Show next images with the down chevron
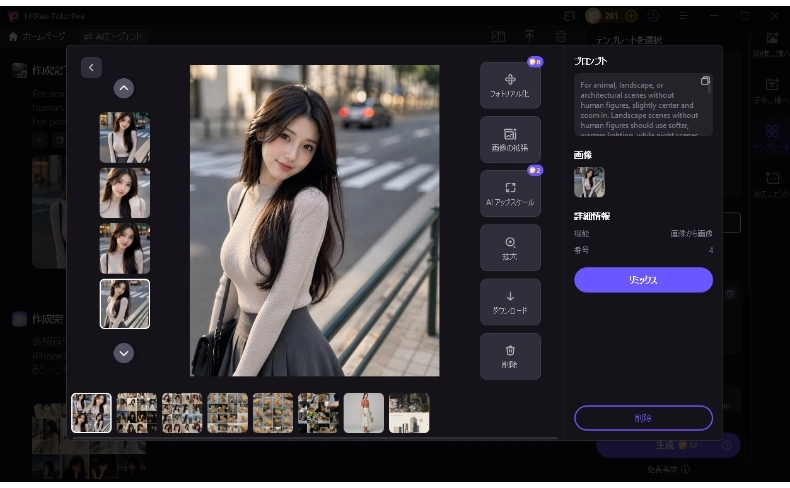 [124, 353]
